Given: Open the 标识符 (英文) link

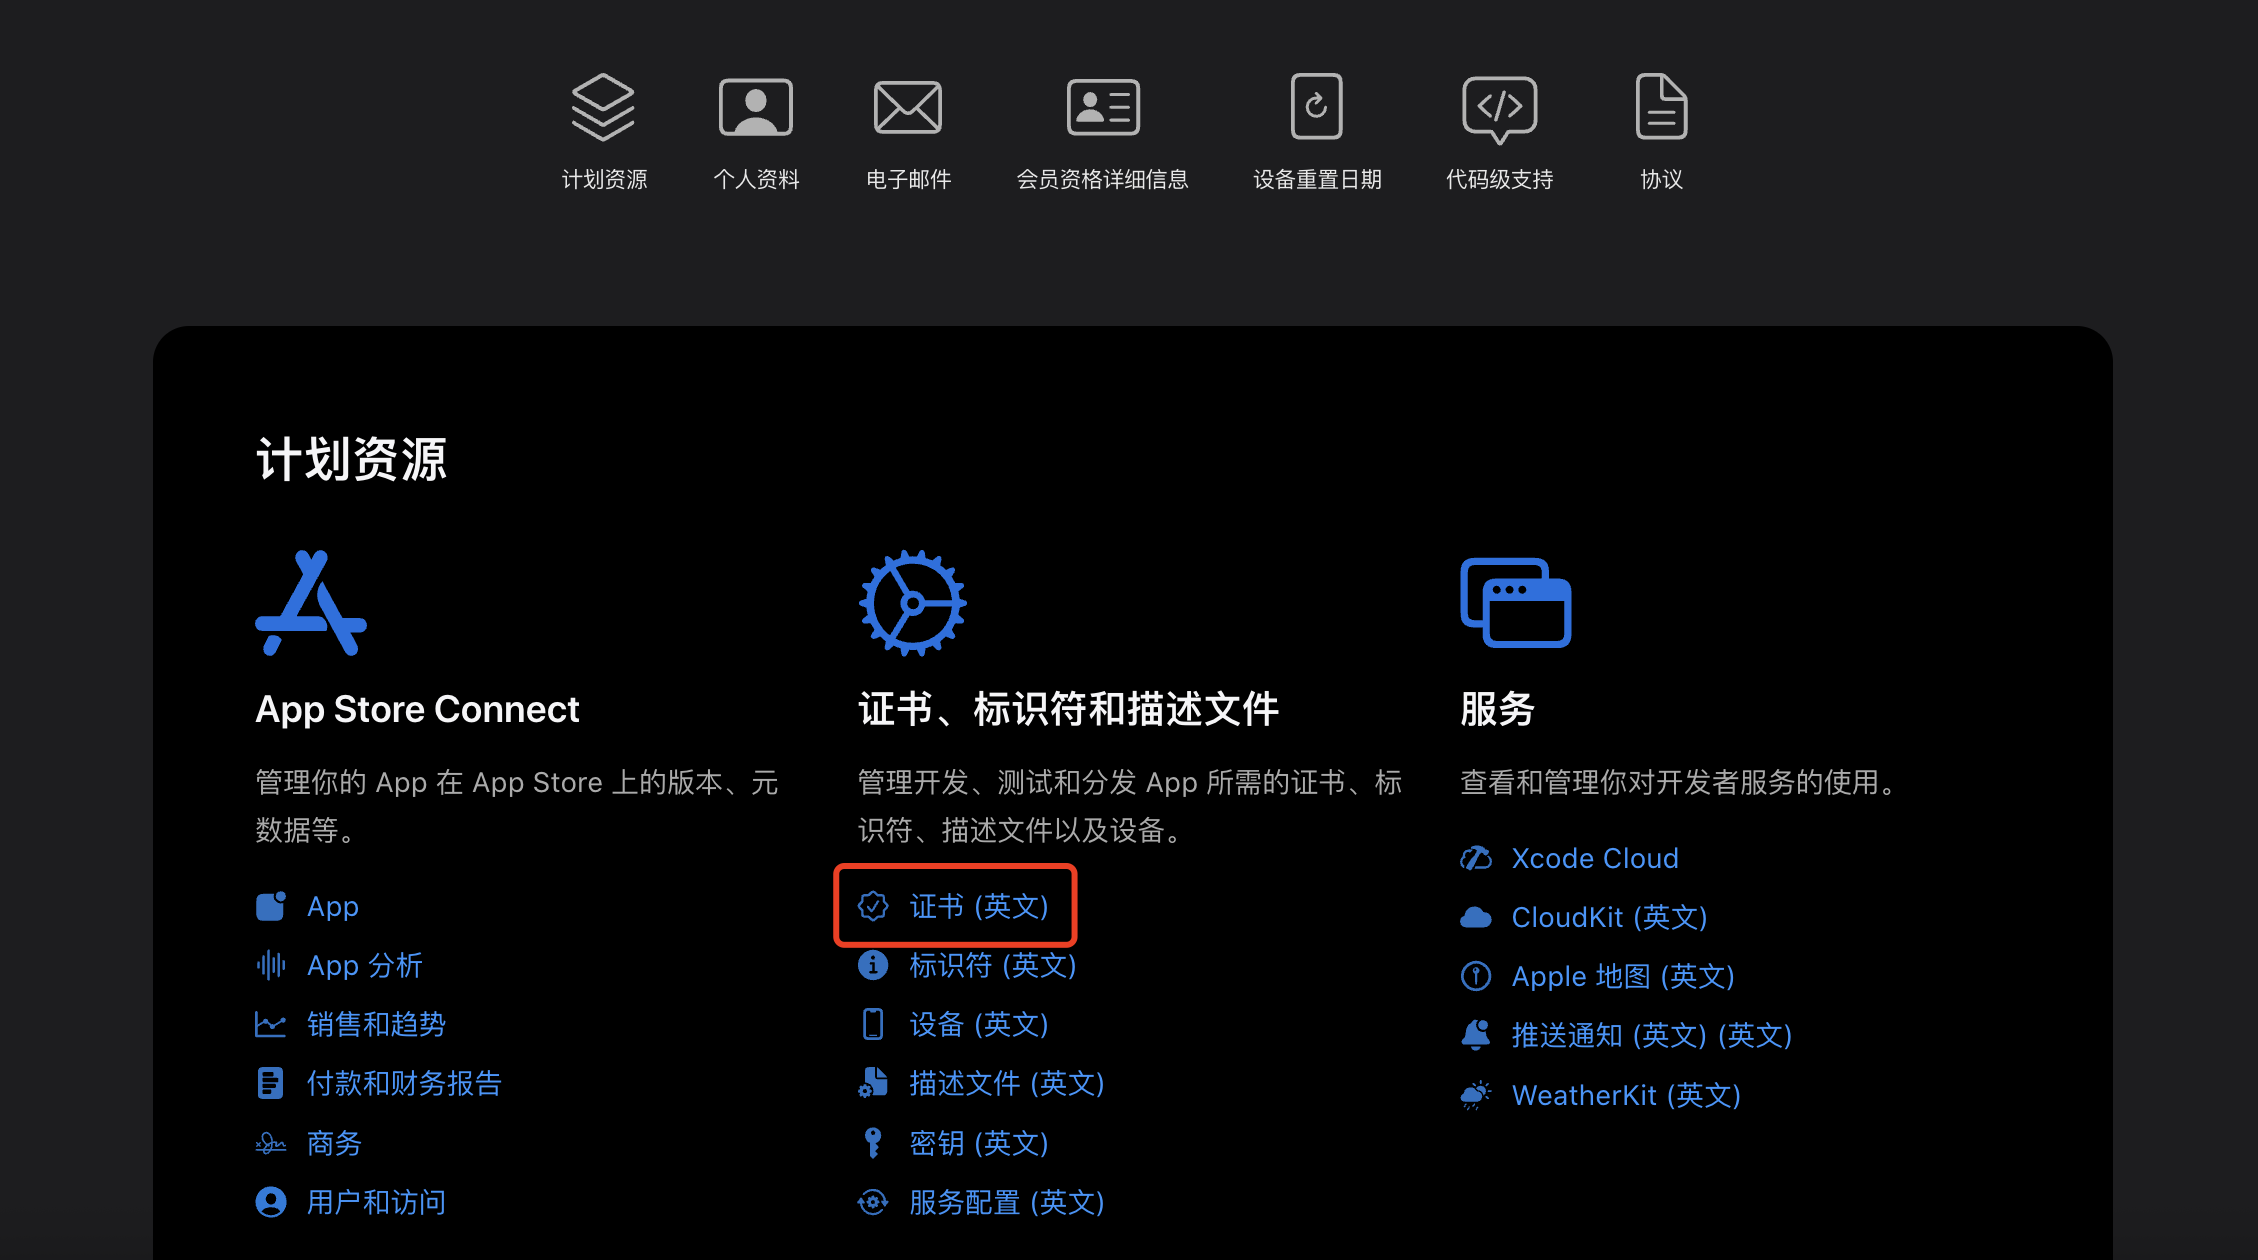Looking at the screenshot, I should point(991,965).
